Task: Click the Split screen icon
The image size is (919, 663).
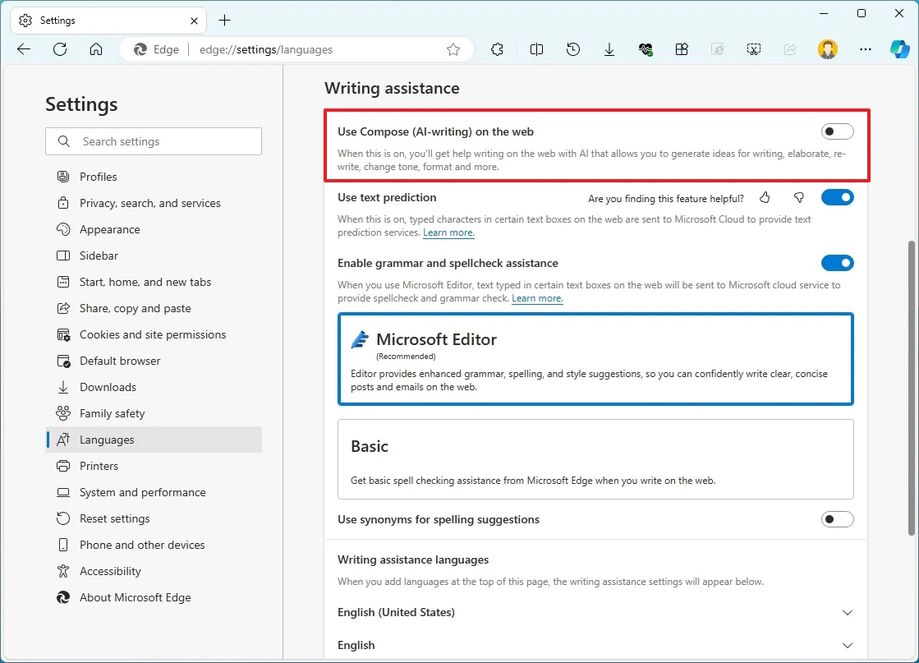Action: 536,49
